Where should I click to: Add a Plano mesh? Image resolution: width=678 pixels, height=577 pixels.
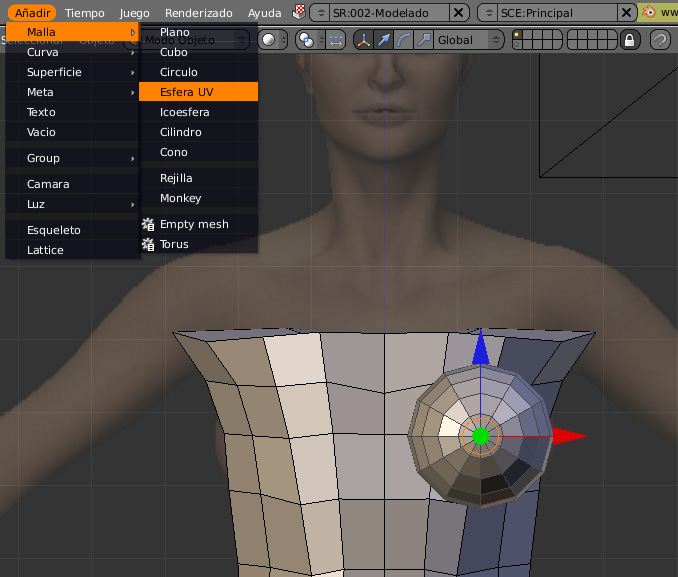[198, 32]
